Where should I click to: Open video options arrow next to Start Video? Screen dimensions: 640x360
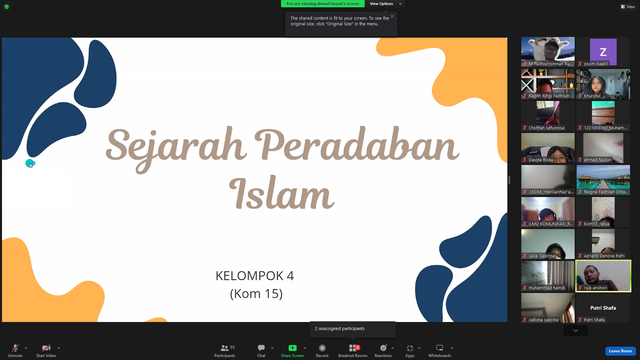coord(59,348)
